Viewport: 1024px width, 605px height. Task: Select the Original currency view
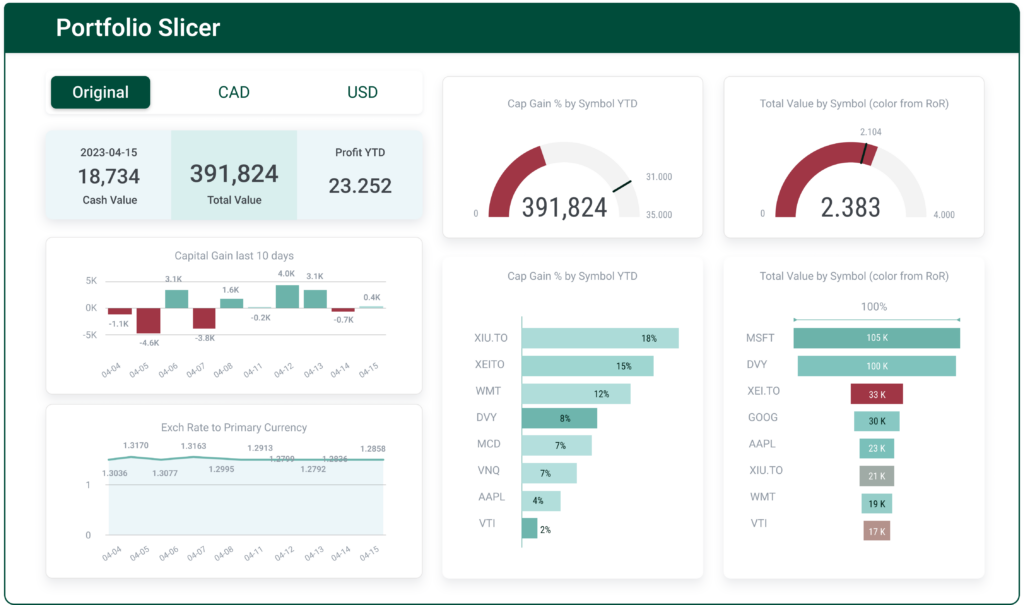(100, 92)
